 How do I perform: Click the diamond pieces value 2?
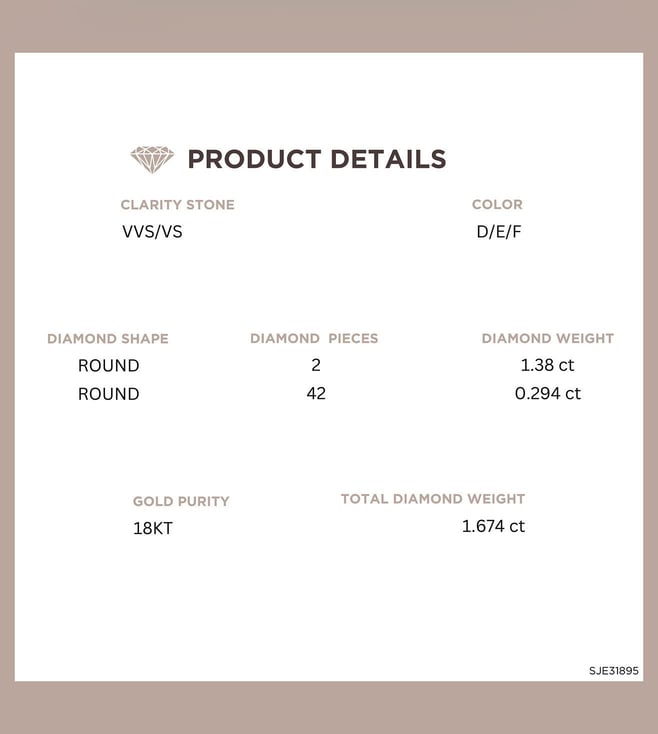point(316,365)
